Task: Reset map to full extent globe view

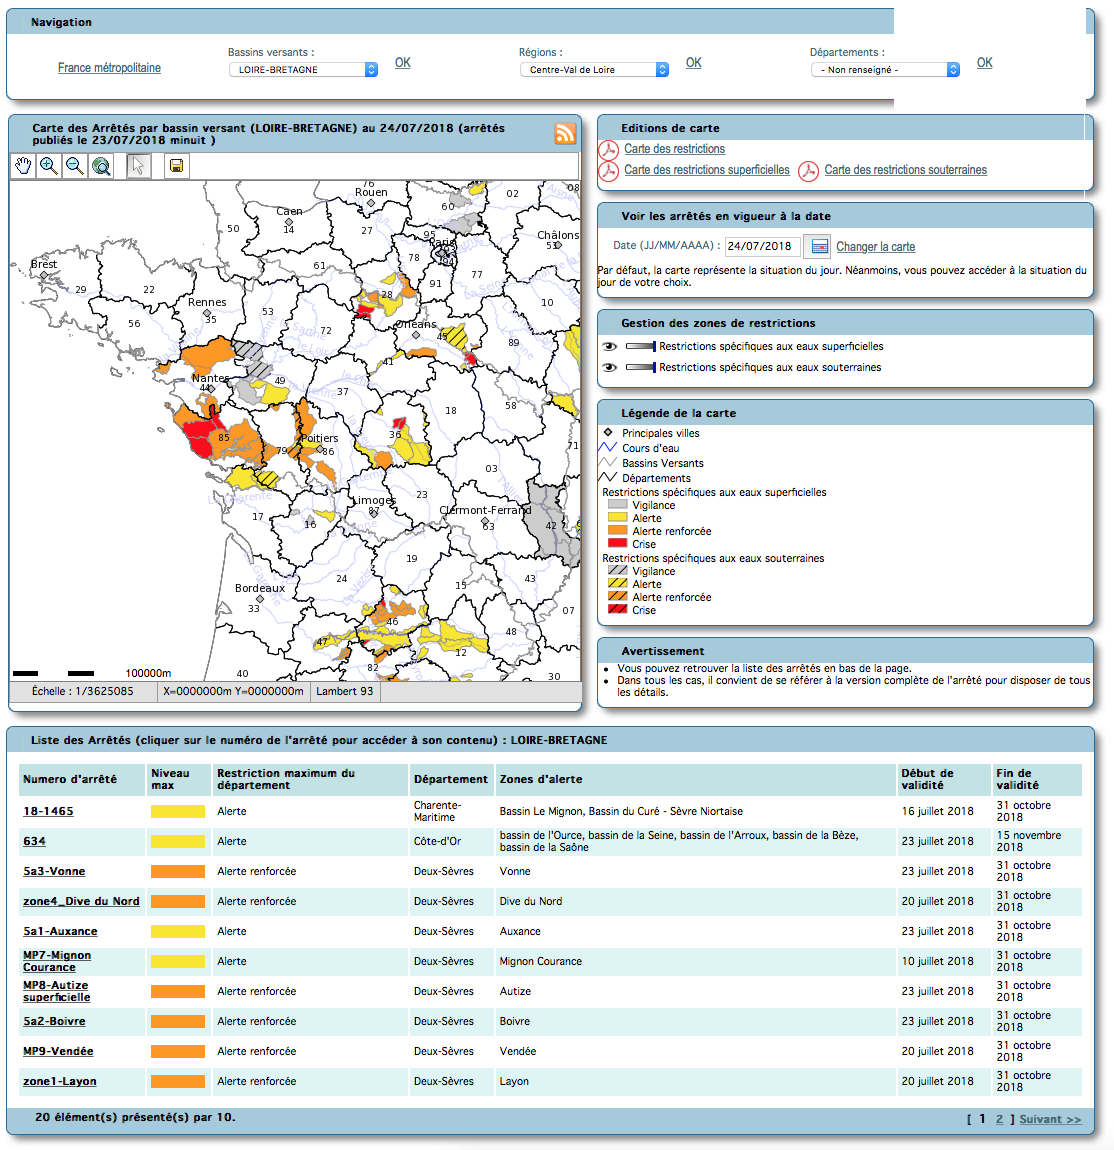Action: (101, 166)
